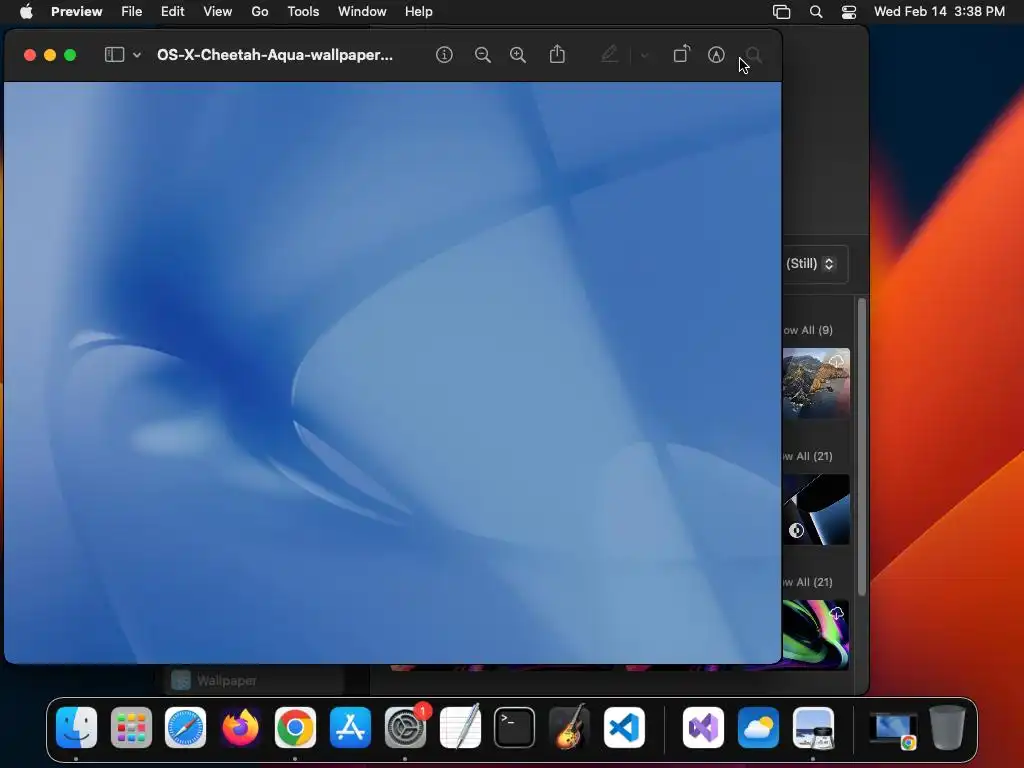Open Visual Studio Code from the Dock

pos(624,728)
